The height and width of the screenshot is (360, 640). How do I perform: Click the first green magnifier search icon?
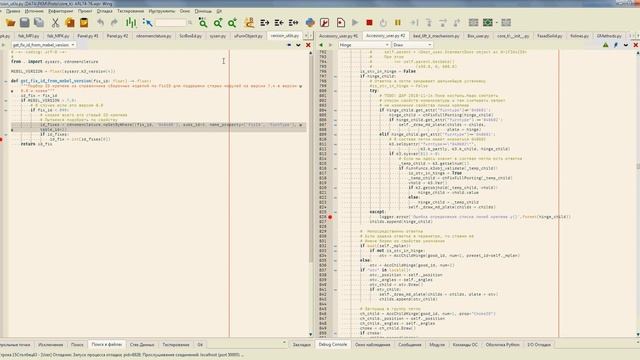202,22
